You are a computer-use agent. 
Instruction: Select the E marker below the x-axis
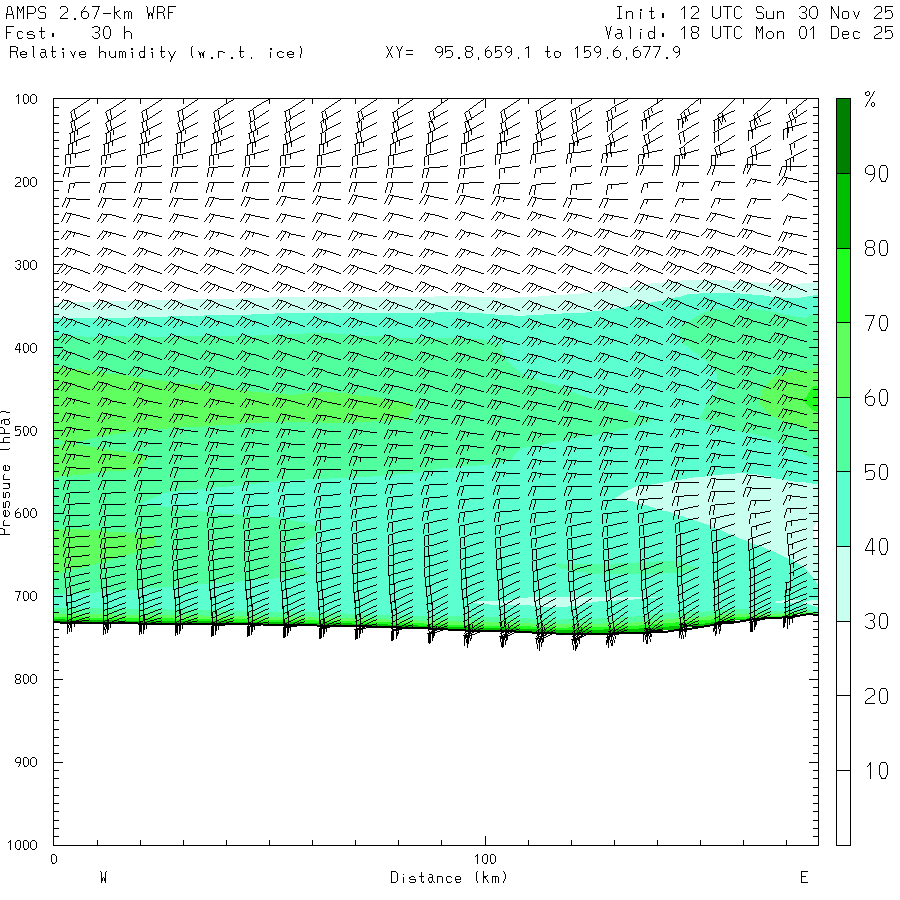803,878
